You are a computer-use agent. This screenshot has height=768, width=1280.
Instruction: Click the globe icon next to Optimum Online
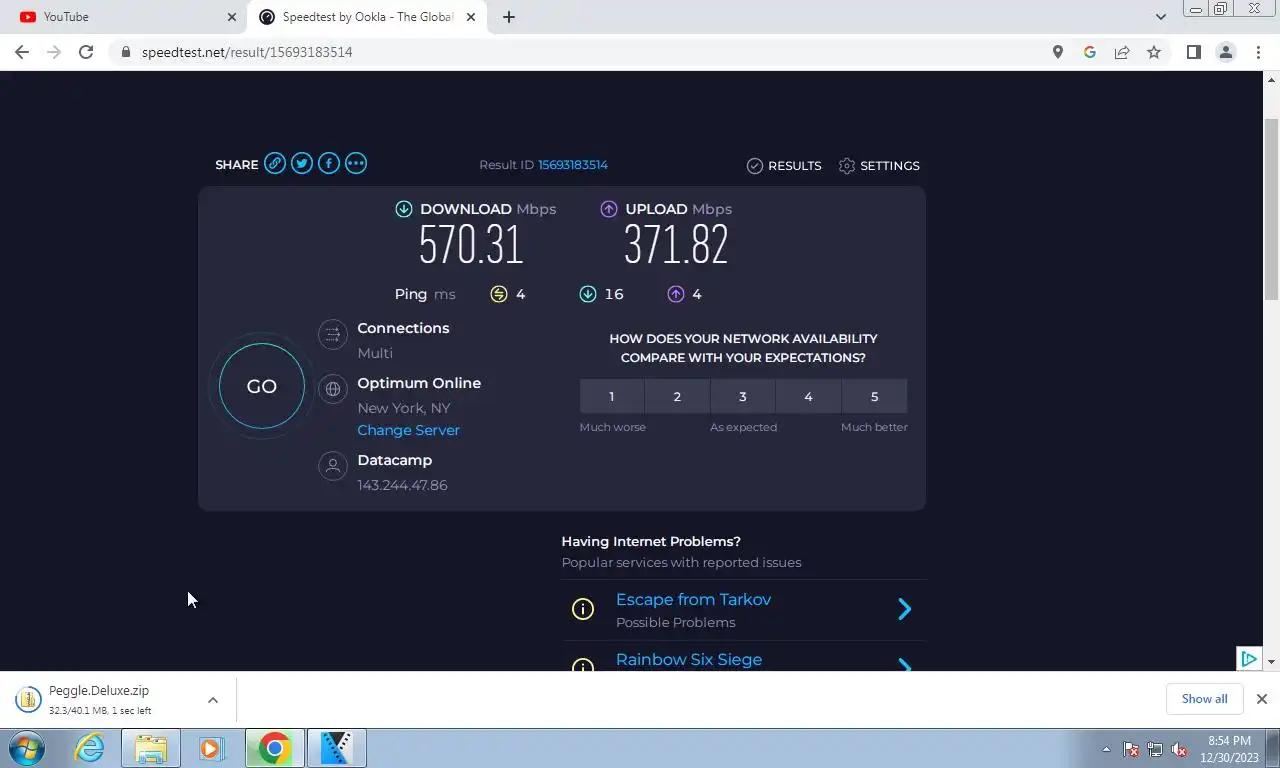(333, 390)
